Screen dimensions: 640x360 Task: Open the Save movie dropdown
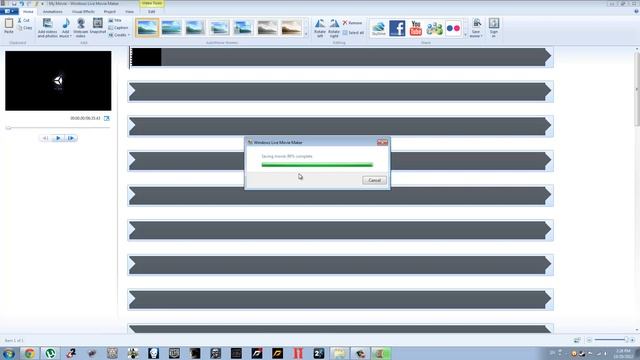(x=476, y=36)
